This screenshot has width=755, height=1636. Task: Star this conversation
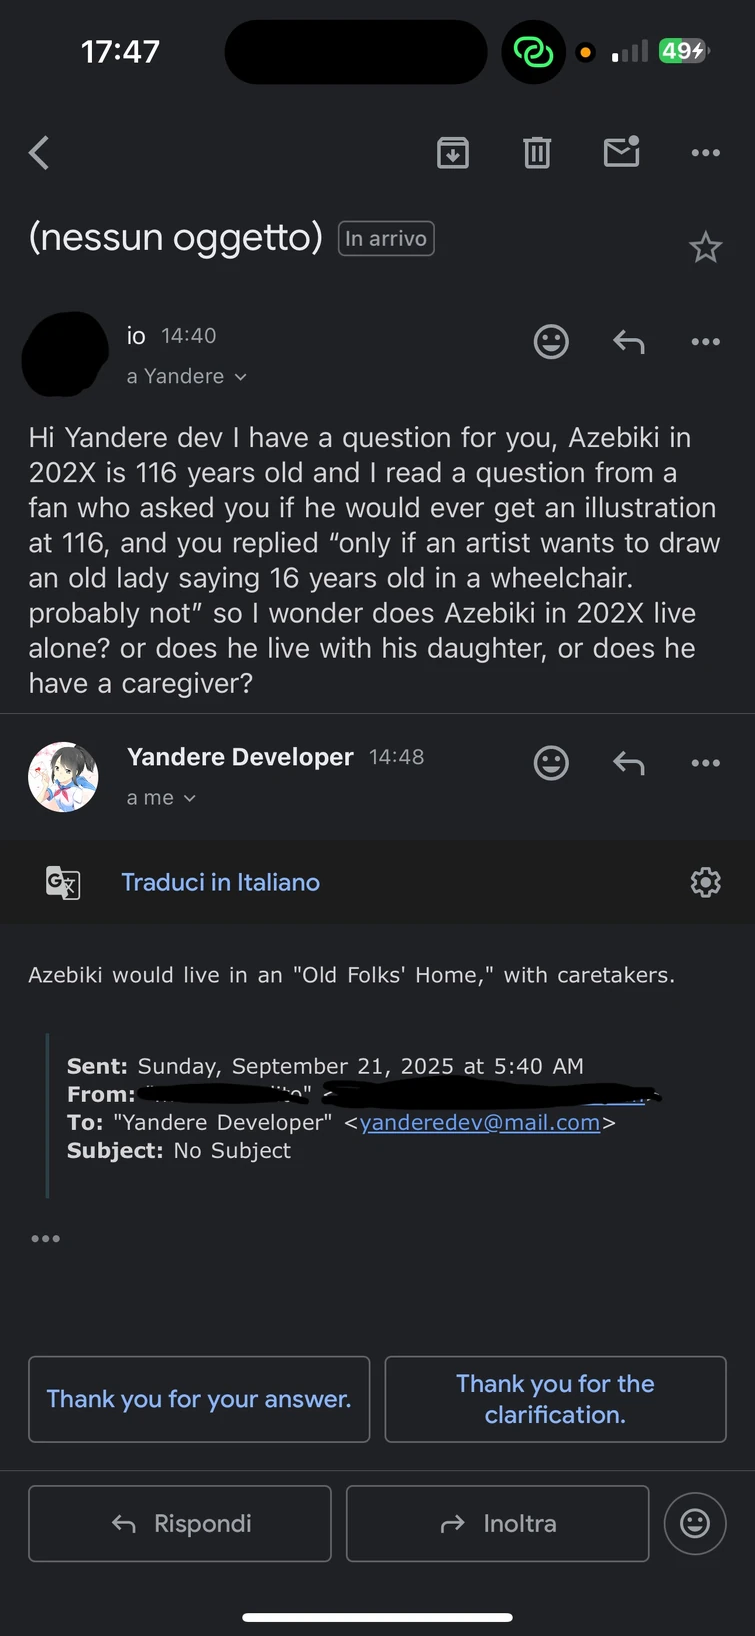click(x=705, y=247)
